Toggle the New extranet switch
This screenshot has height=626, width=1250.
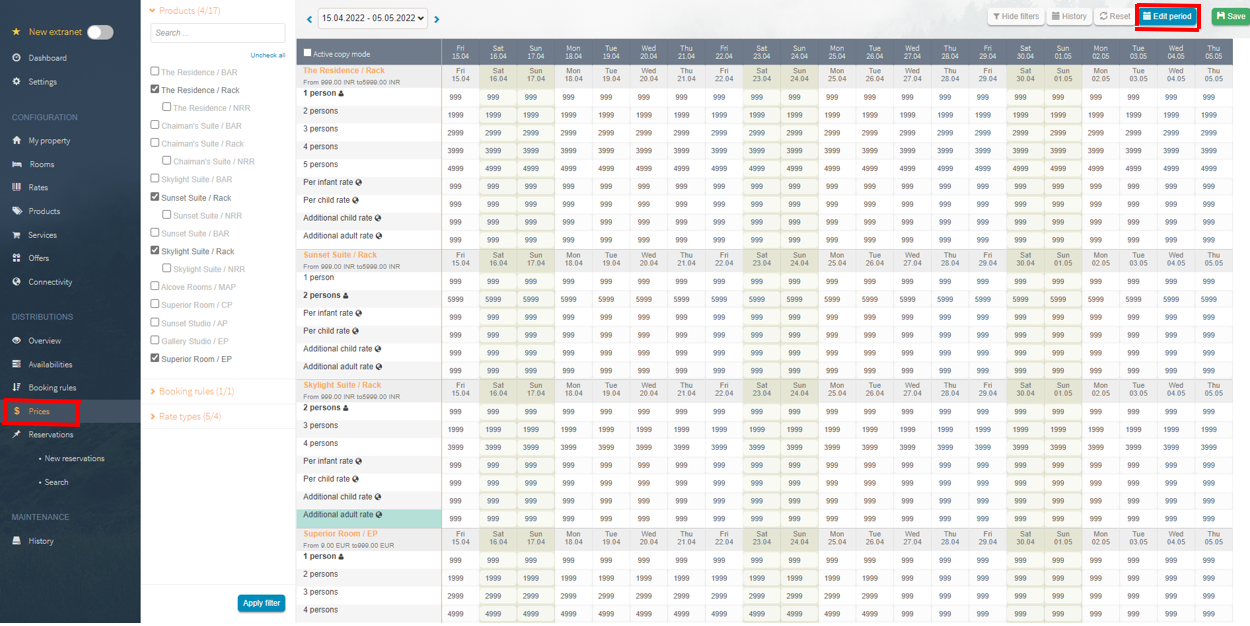click(100, 32)
